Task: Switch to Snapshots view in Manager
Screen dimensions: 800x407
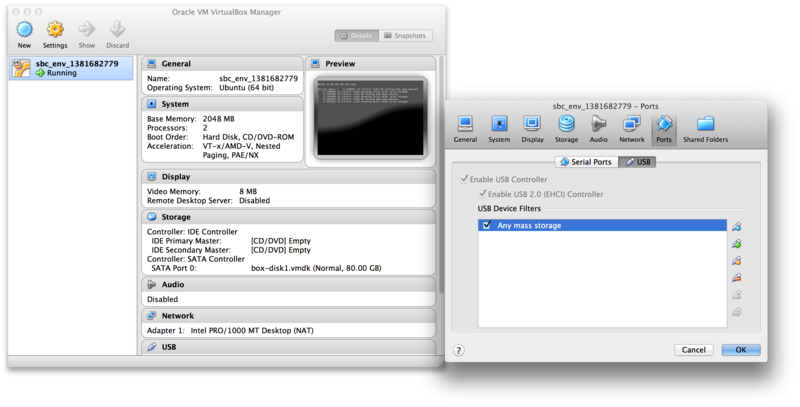Action: point(406,36)
